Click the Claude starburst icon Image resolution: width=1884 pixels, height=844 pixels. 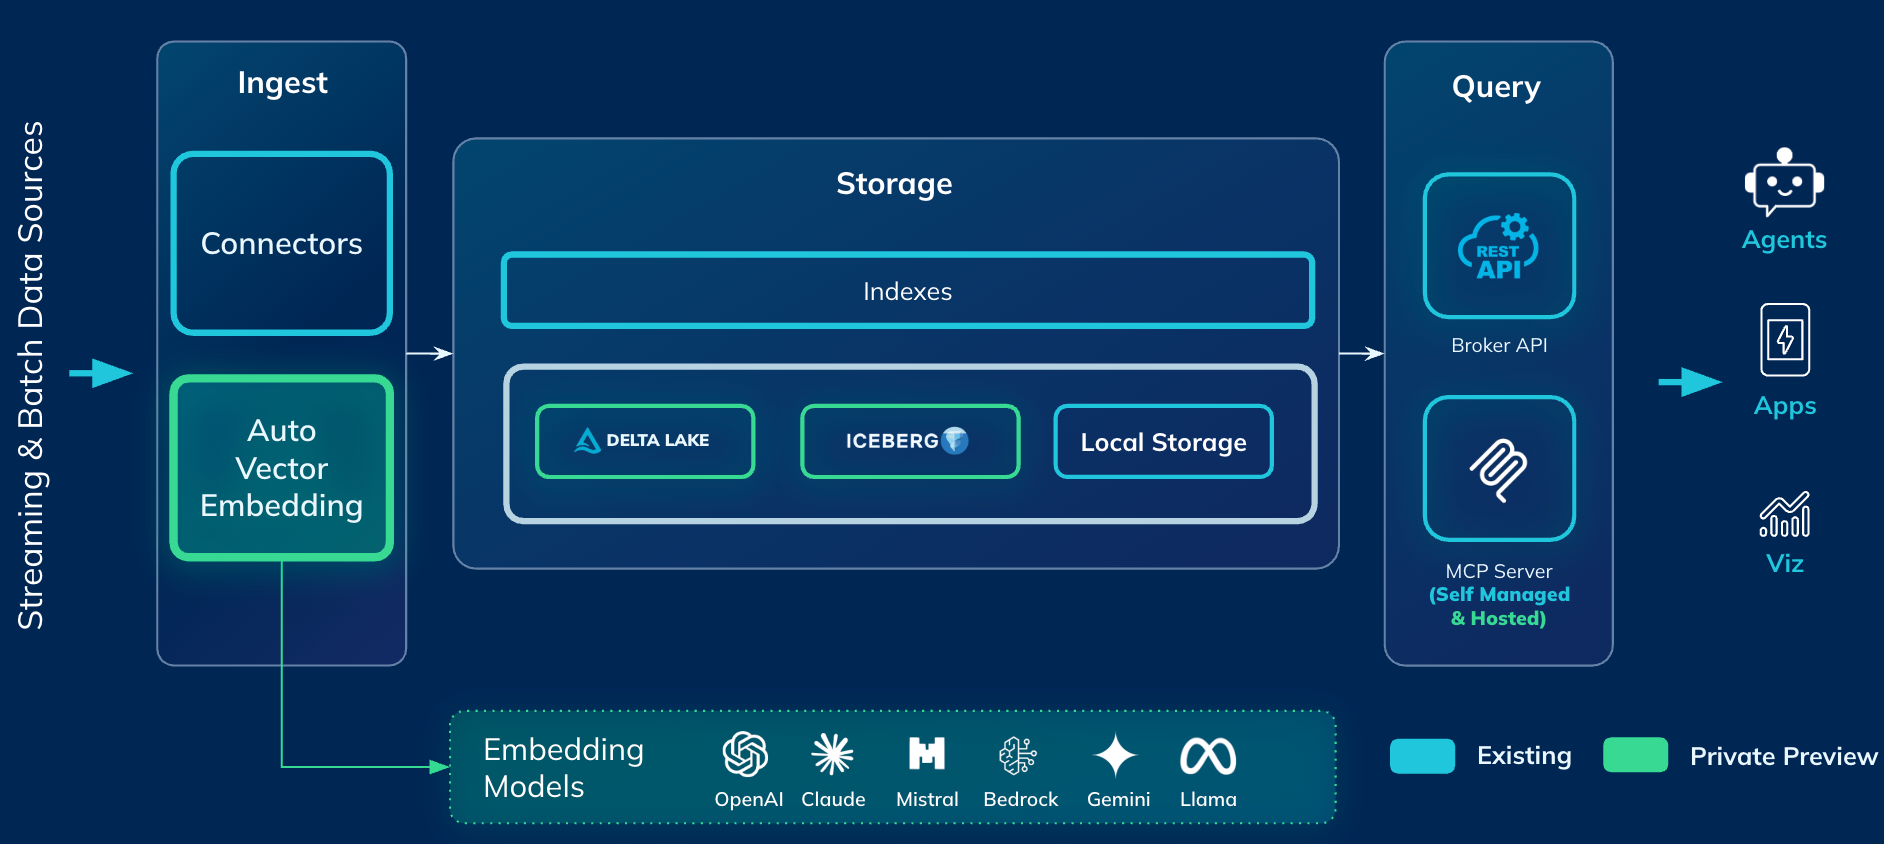coord(832,754)
